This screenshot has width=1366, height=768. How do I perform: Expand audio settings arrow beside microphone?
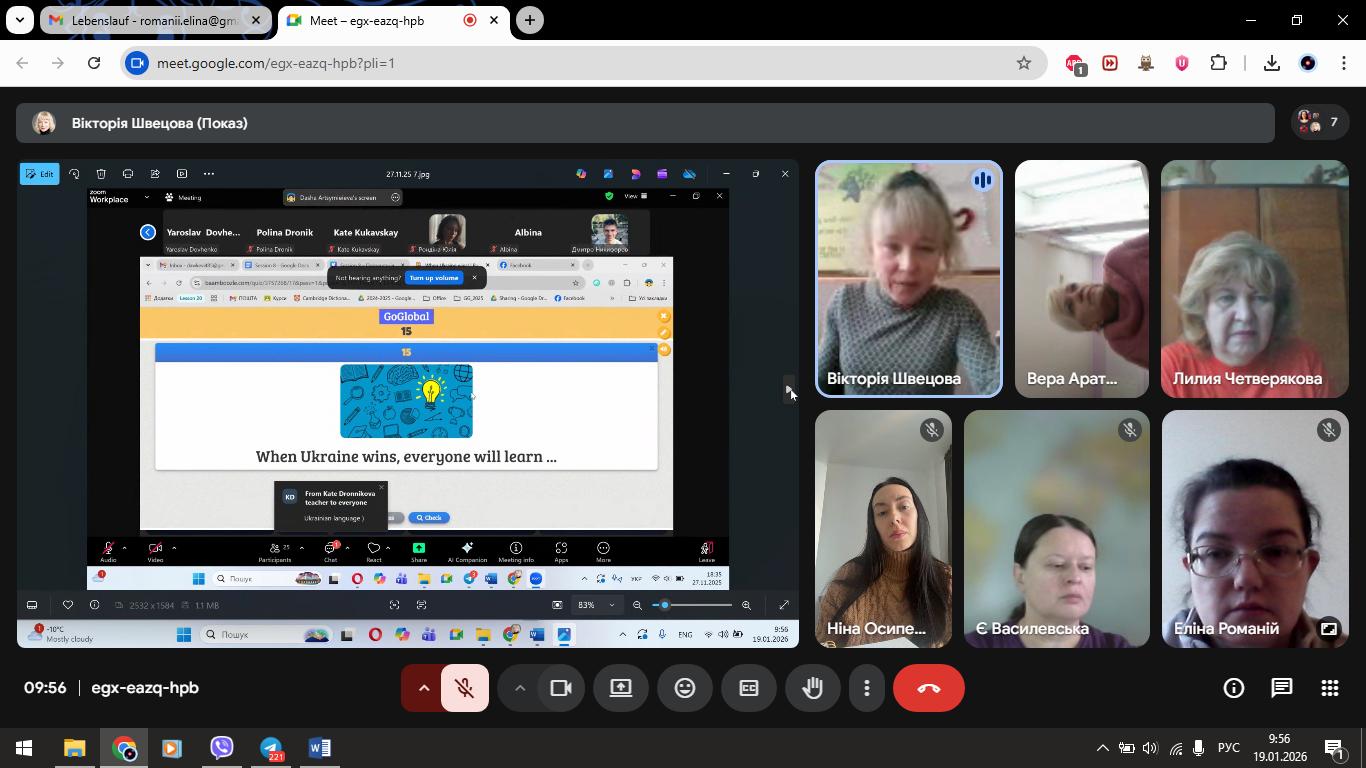point(423,688)
